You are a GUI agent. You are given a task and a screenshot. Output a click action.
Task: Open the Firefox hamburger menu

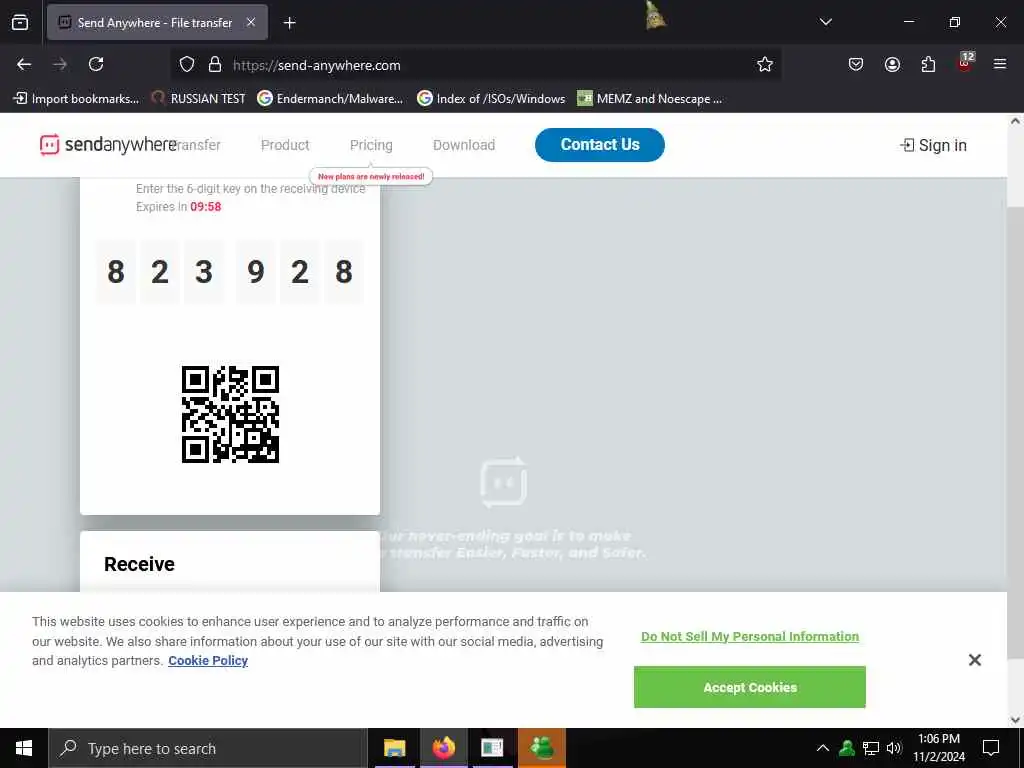click(1000, 64)
